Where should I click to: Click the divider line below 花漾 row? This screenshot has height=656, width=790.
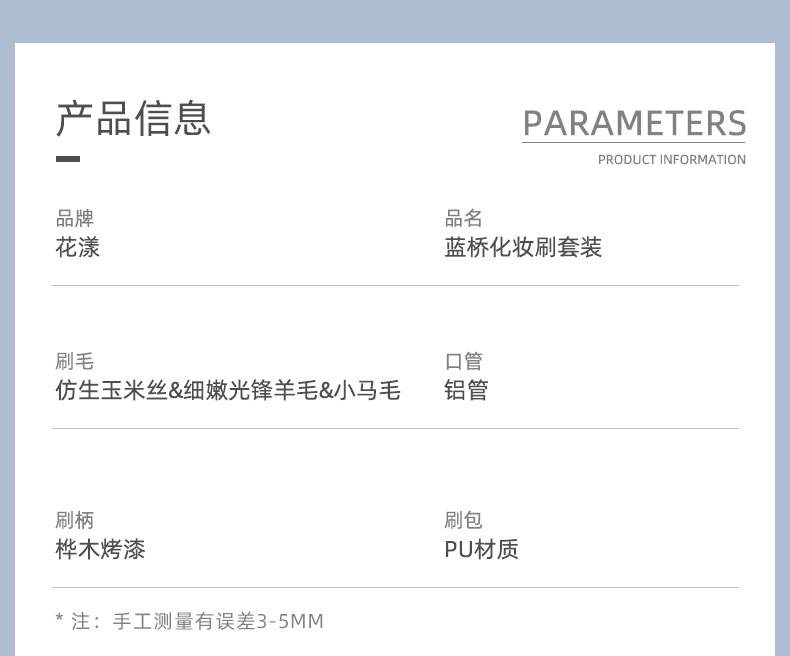[x=396, y=285]
